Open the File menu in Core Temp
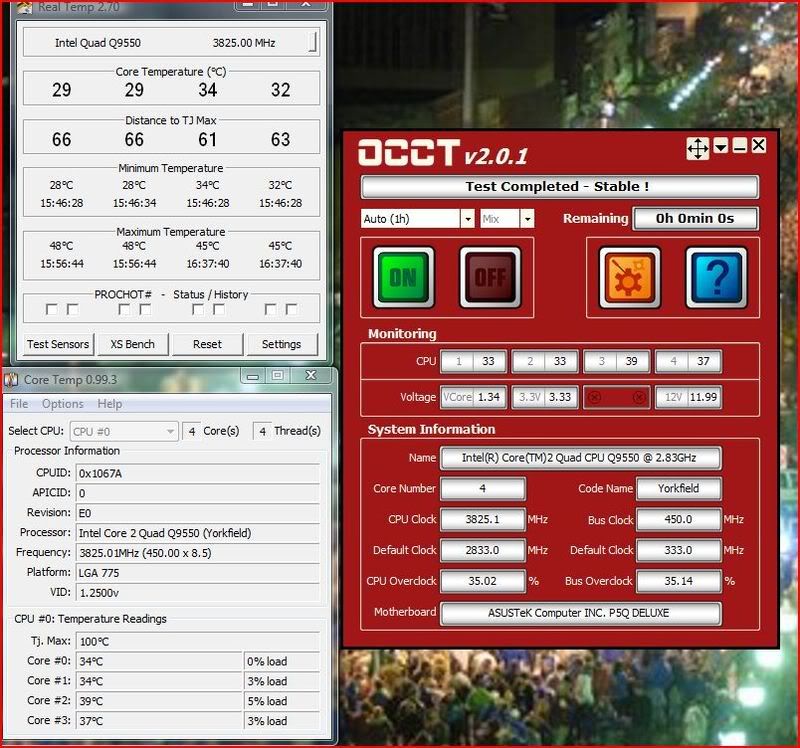The height and width of the screenshot is (748, 800). tap(19, 404)
